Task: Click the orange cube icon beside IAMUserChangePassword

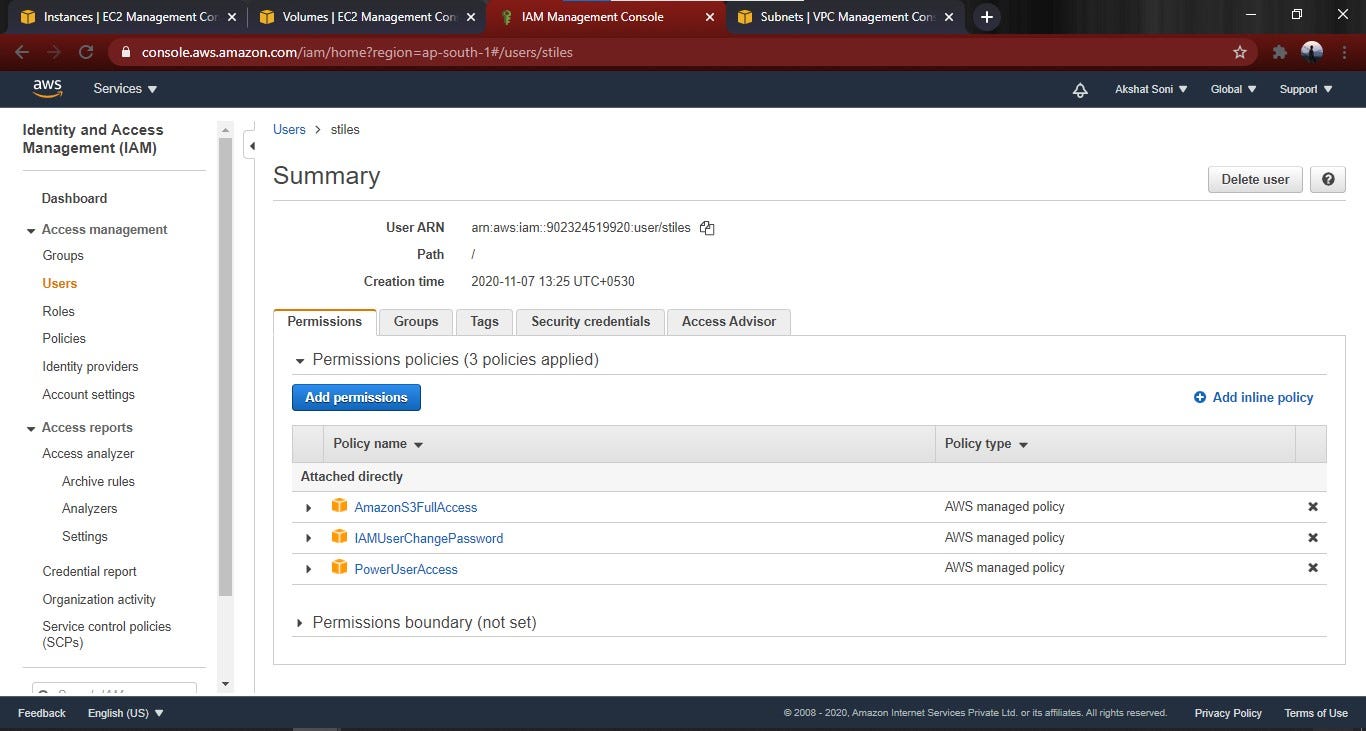Action: point(339,537)
